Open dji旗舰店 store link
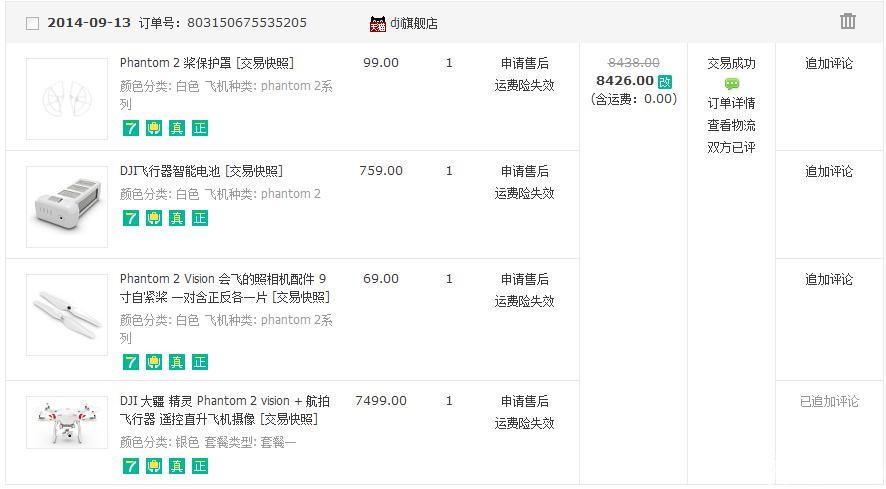Viewport: 886px width, 489px height. [x=414, y=24]
